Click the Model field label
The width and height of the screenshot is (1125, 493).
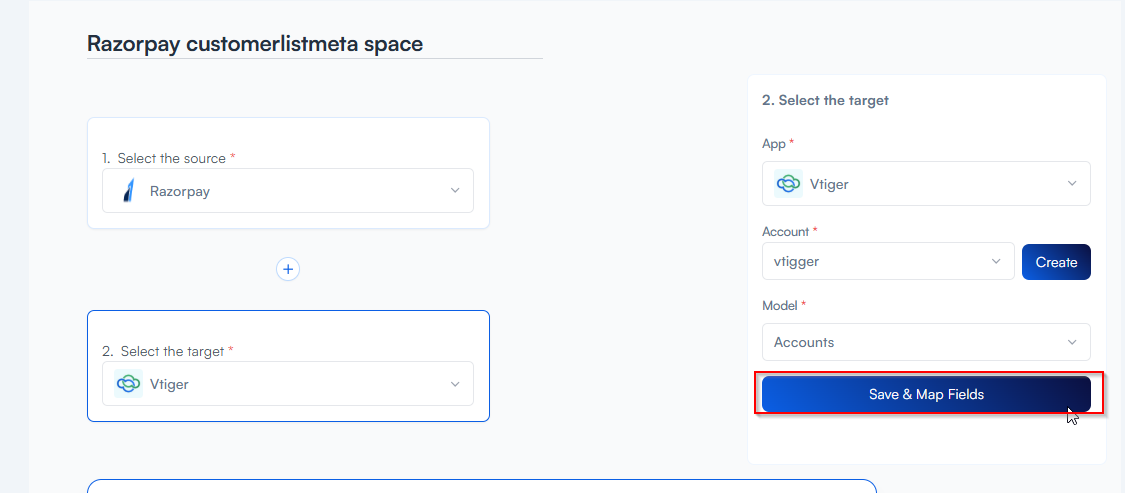tap(780, 305)
